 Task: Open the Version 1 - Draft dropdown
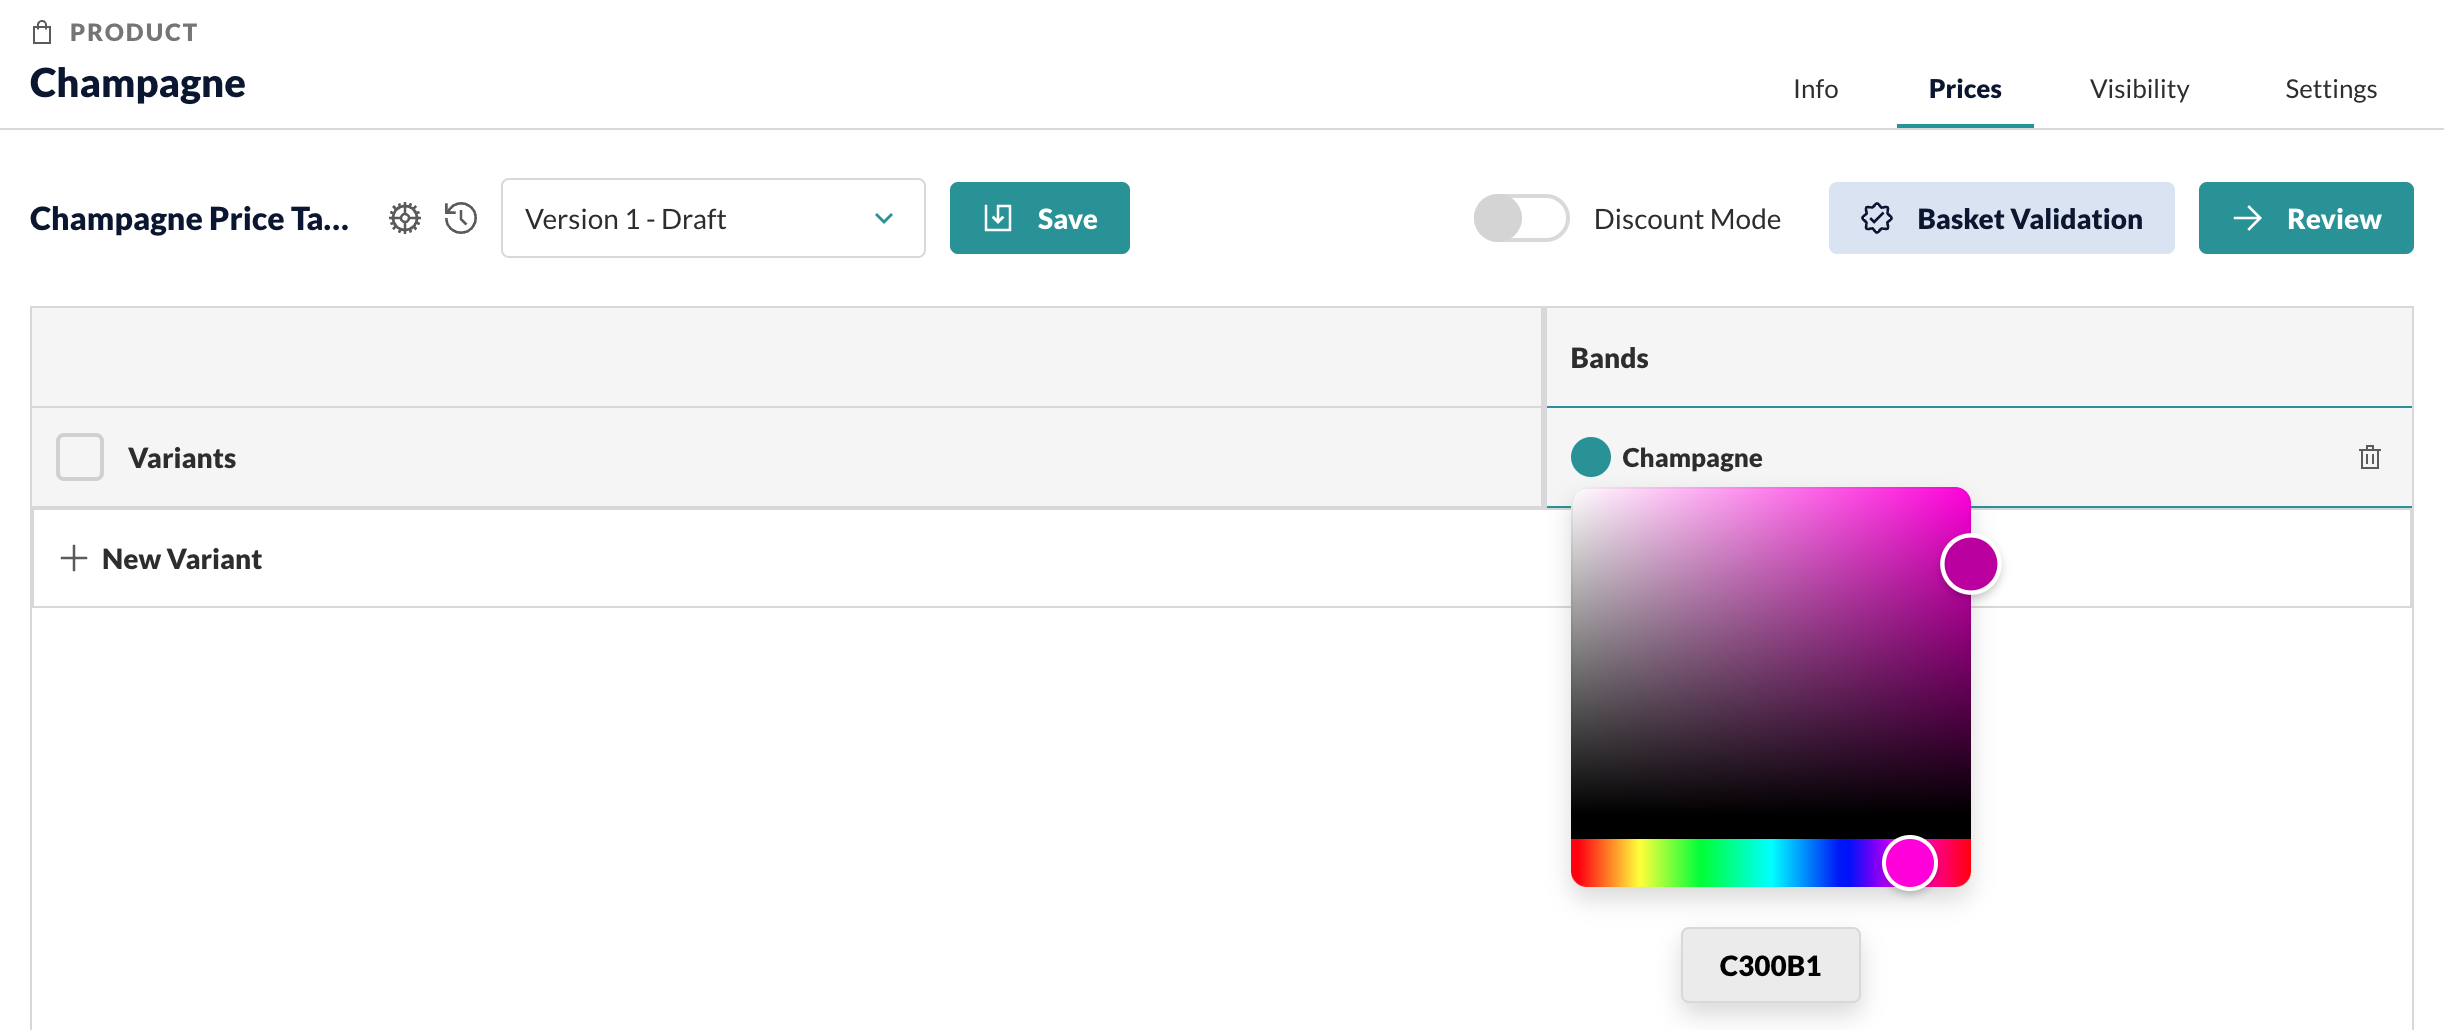[x=713, y=218]
